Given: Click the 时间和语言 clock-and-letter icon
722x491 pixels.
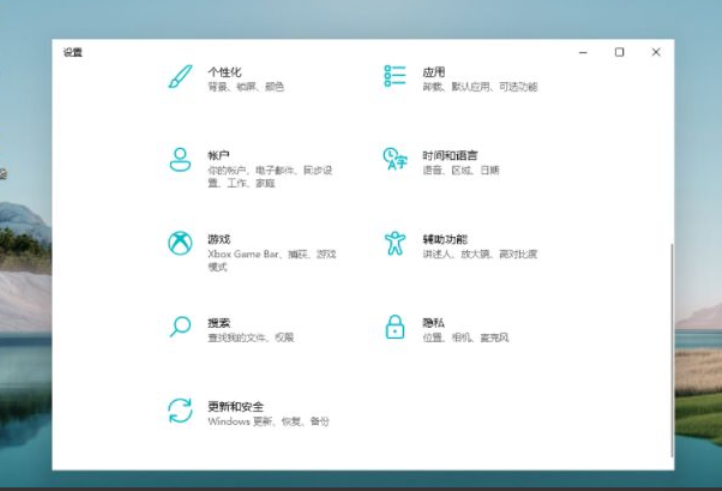Looking at the screenshot, I should 395,159.
